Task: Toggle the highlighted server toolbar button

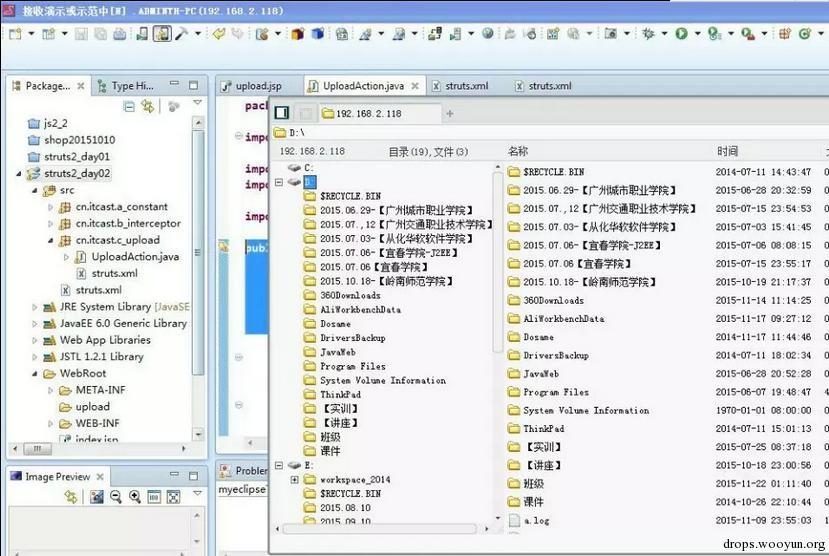Action: coord(162,34)
